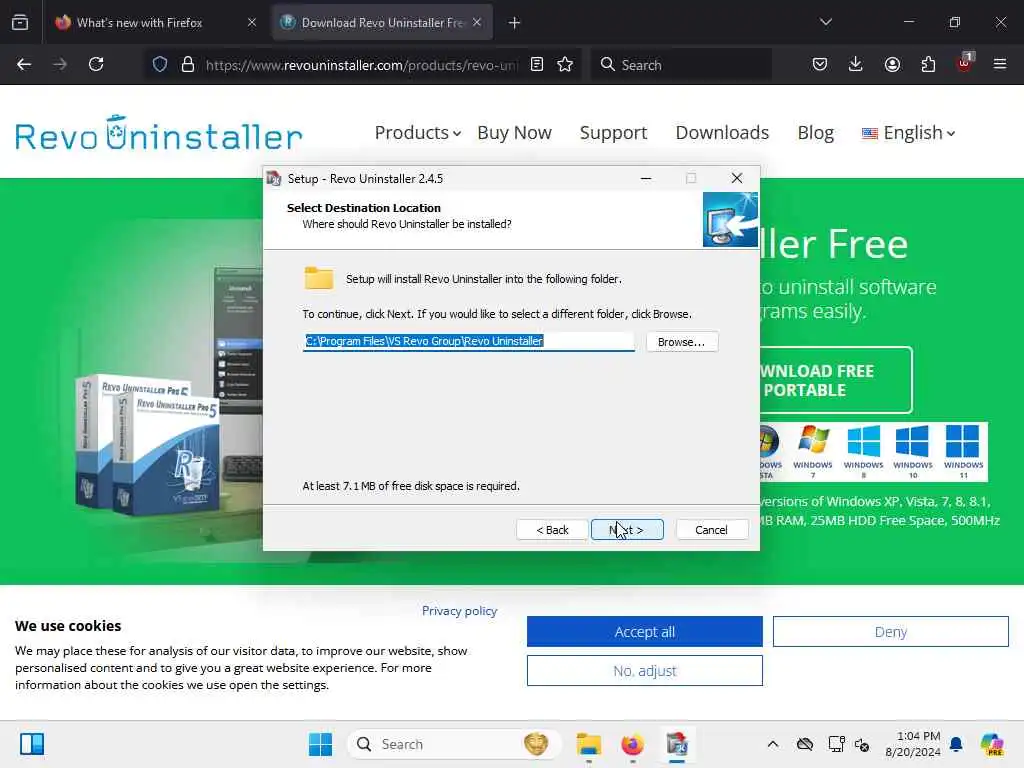Expand the English language dropdown
Screen dimensions: 1024x768
click(x=908, y=133)
